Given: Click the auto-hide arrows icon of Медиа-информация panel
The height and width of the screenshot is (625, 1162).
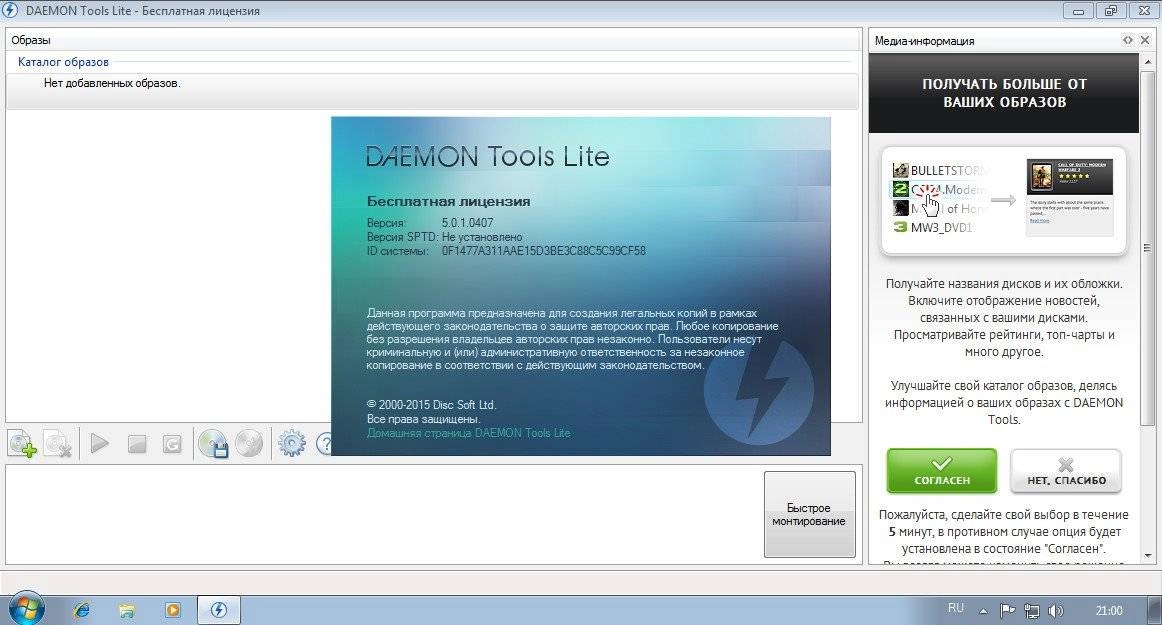Looking at the screenshot, I should point(1128,40).
